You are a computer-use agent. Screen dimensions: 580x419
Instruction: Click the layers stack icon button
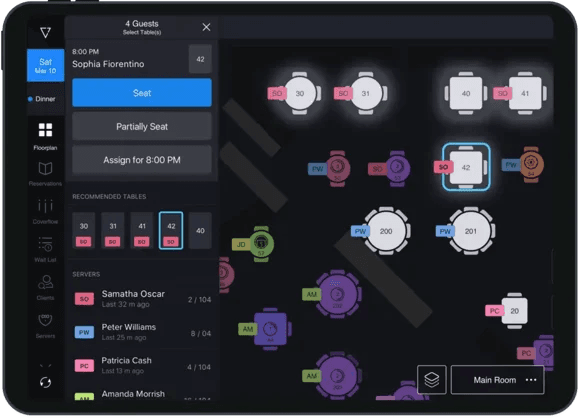tap(432, 380)
